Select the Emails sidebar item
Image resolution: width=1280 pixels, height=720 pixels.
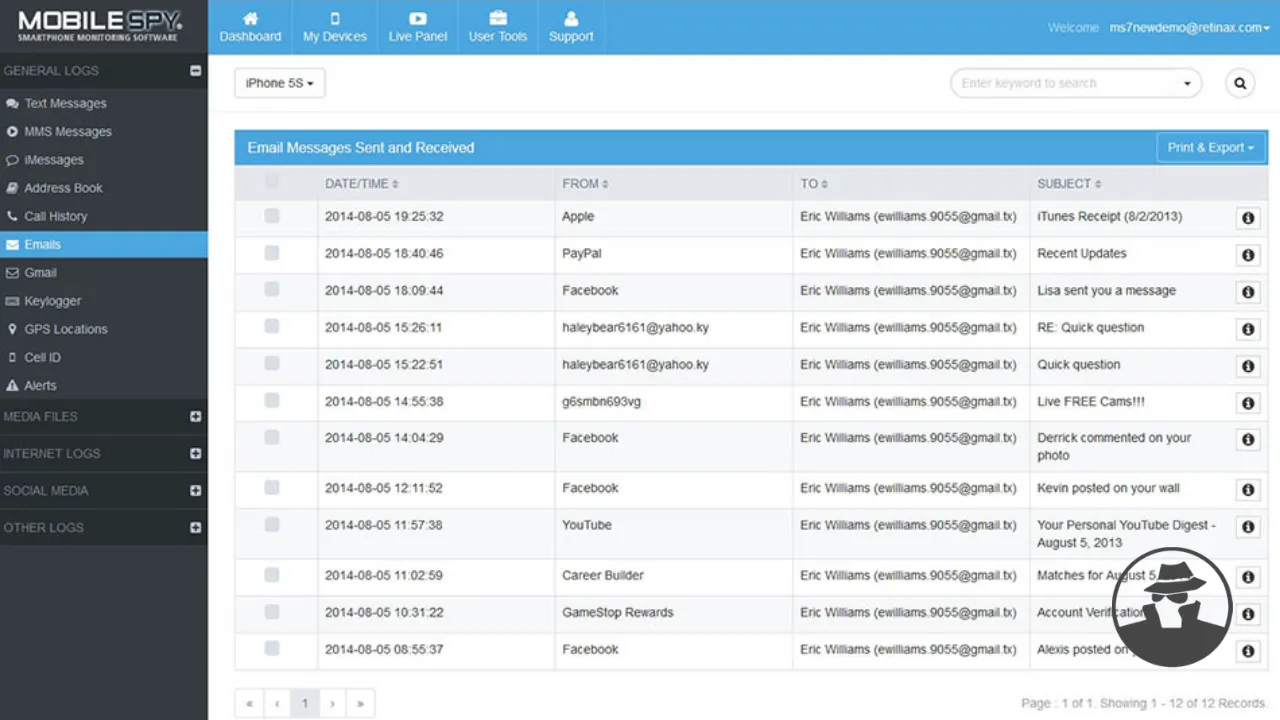click(104, 245)
